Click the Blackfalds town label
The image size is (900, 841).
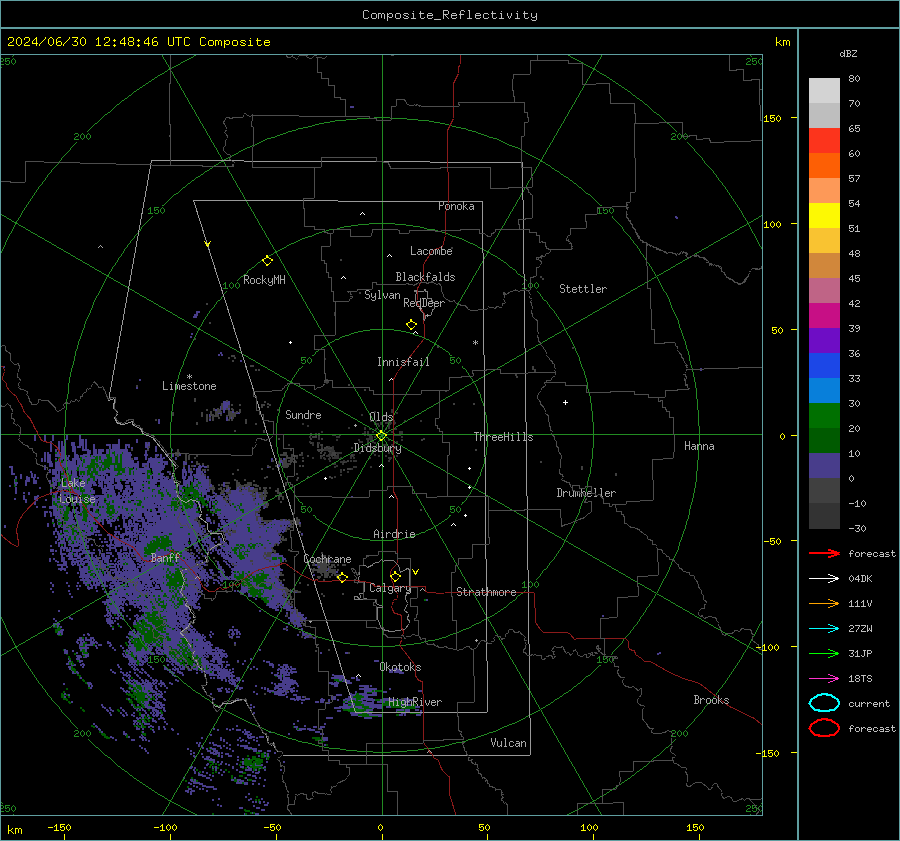point(425,277)
